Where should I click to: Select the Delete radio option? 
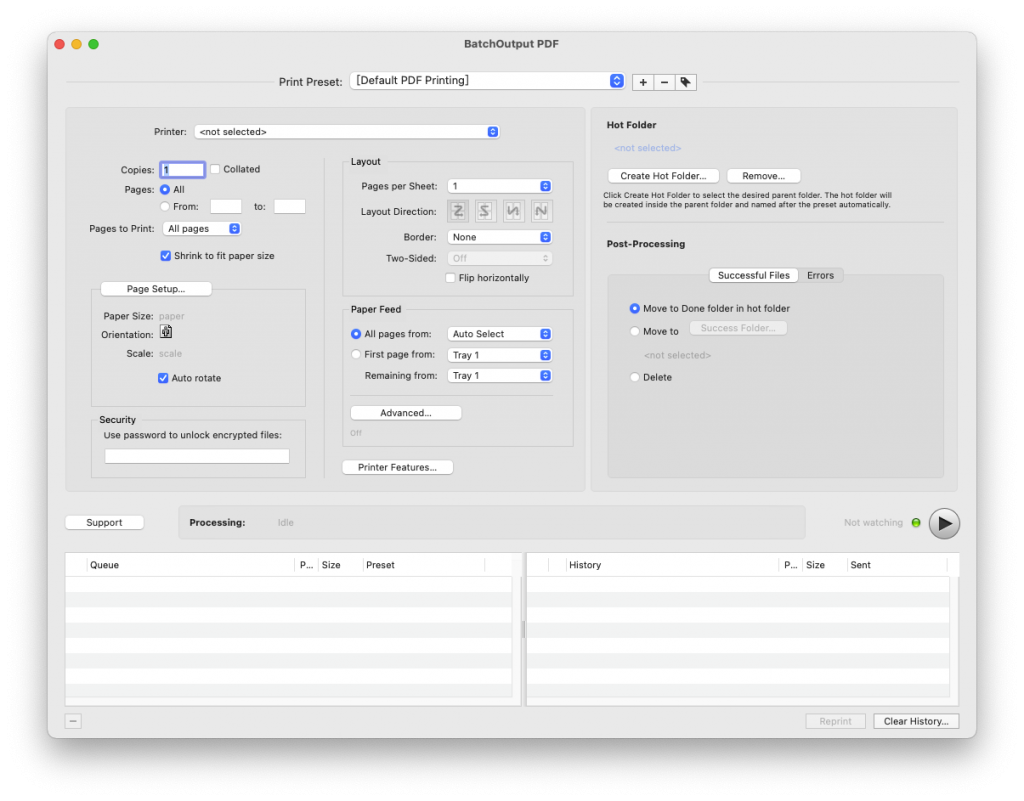pos(635,377)
